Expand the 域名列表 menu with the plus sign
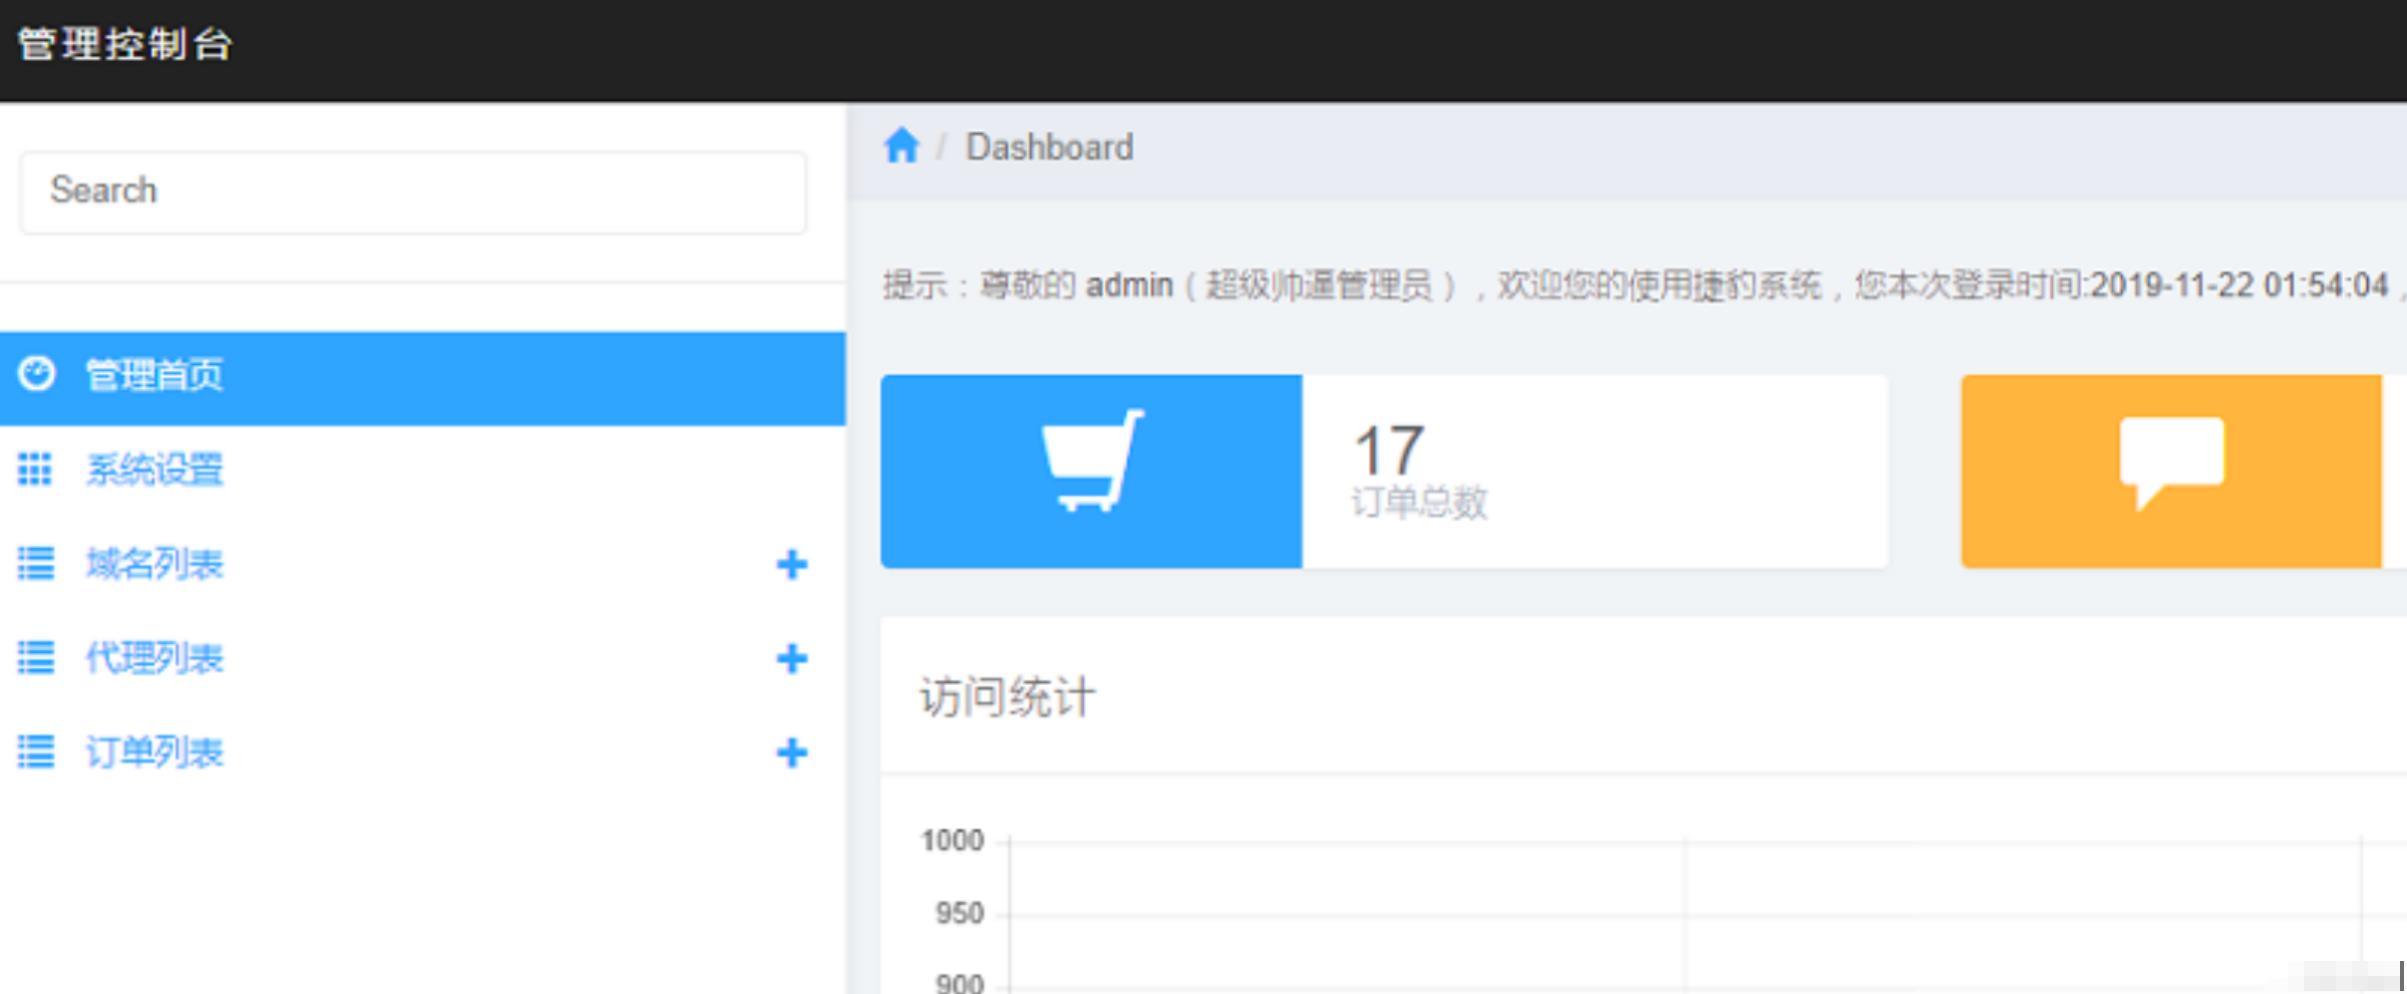2407x994 pixels. pos(791,564)
